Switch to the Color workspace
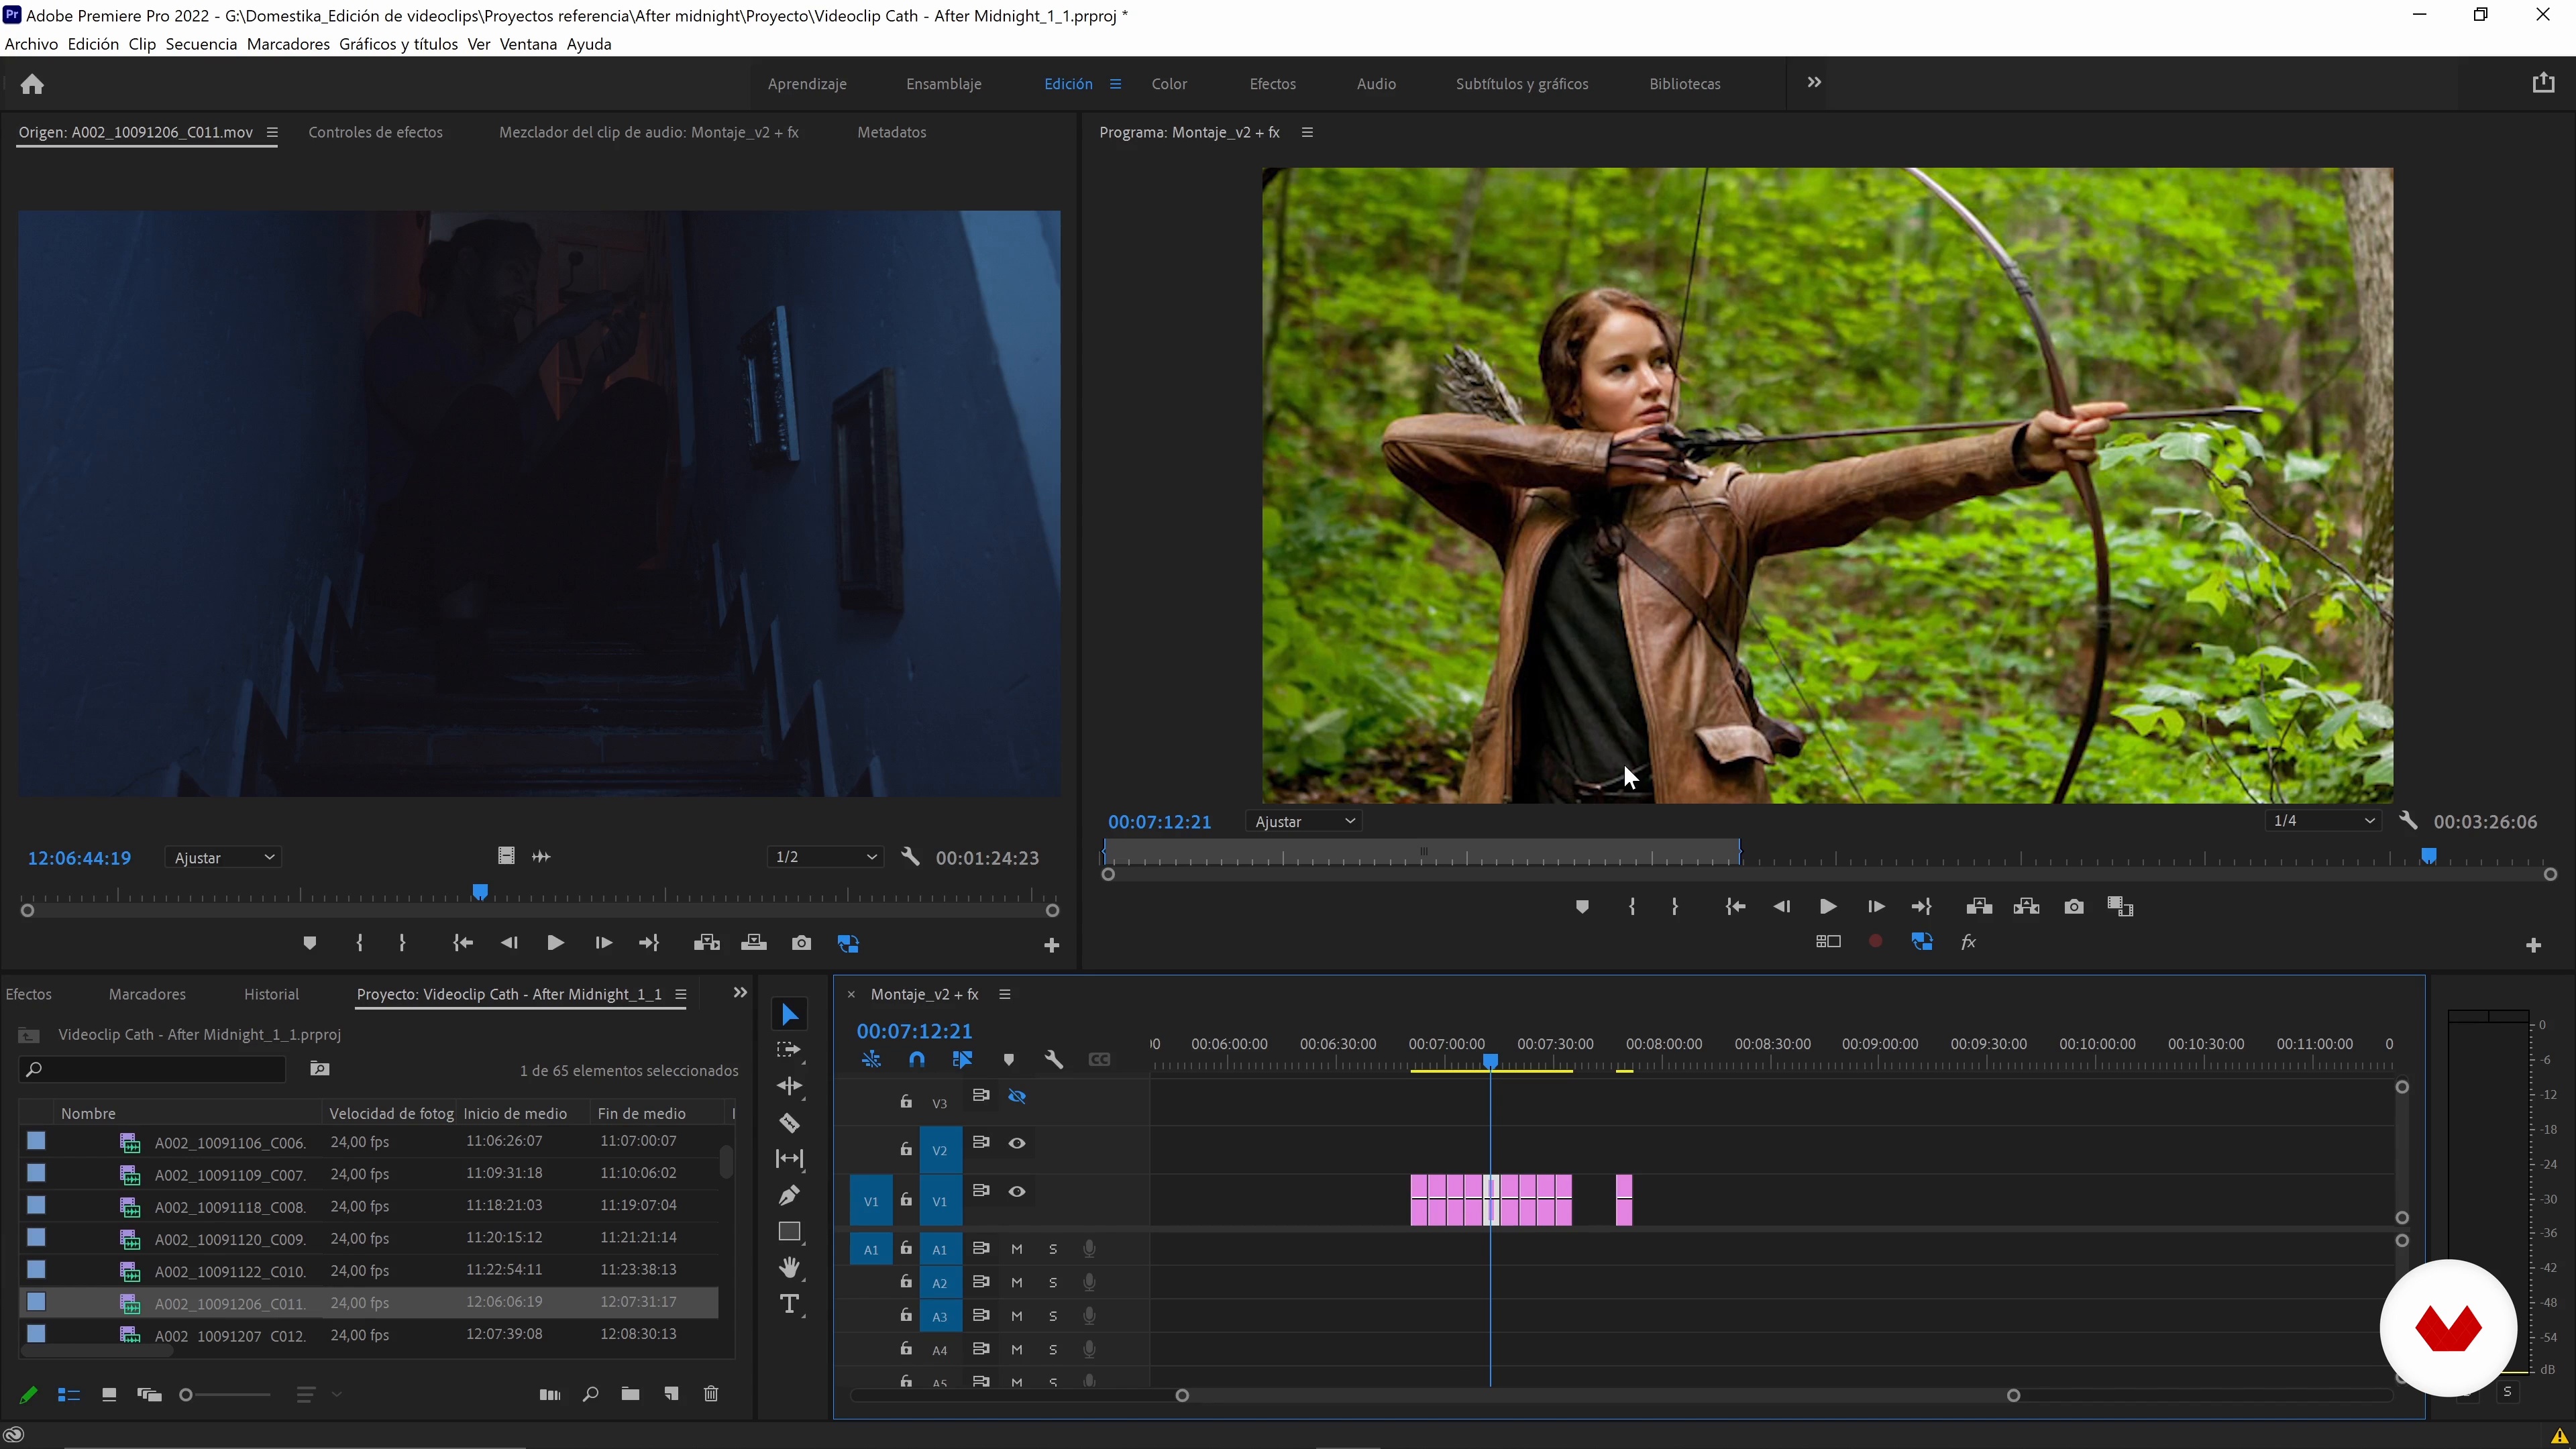The width and height of the screenshot is (2576, 1449). point(1169,84)
